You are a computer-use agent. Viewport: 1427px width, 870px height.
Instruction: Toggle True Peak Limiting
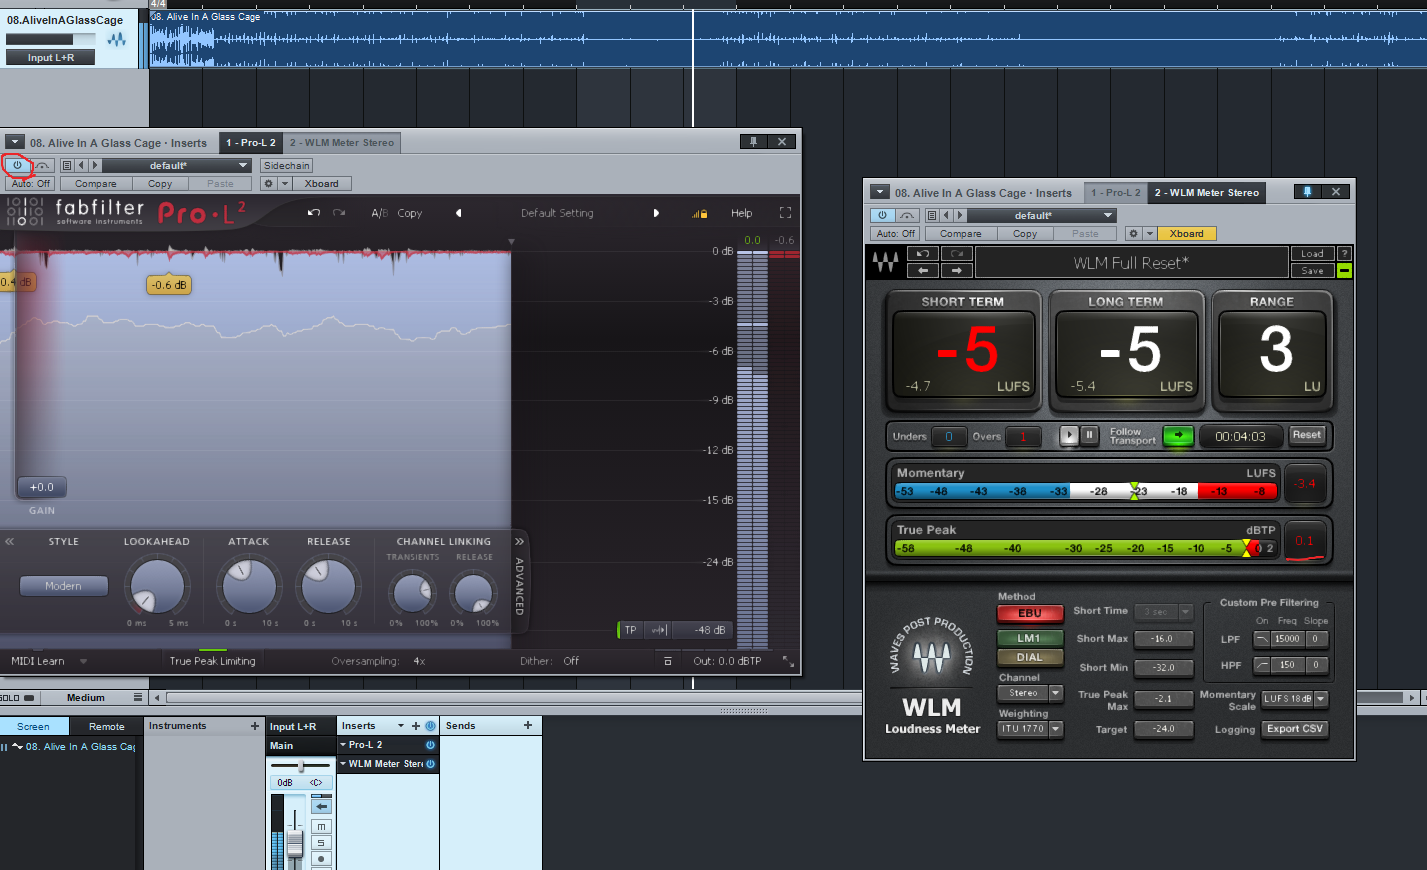point(212,661)
